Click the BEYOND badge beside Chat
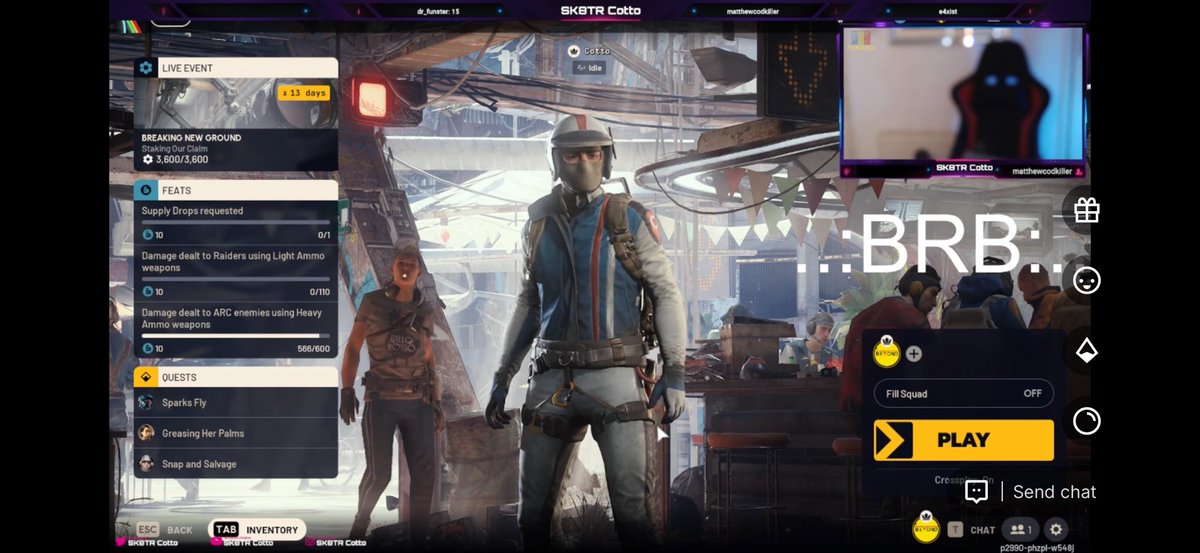The image size is (1200, 553). coord(926,528)
